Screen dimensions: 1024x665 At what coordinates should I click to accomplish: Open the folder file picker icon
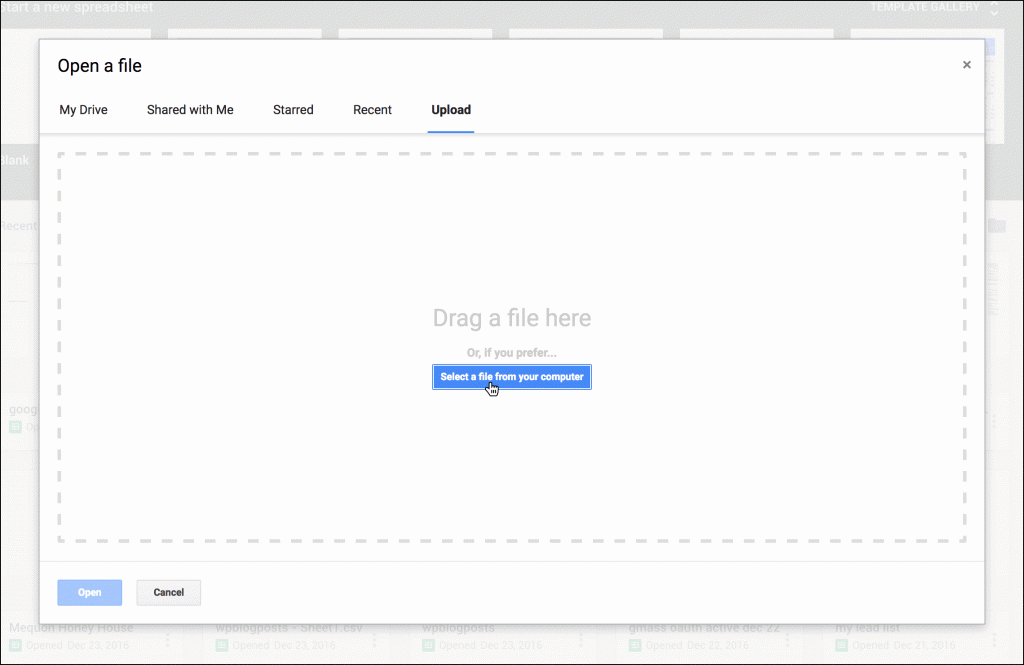click(996, 226)
